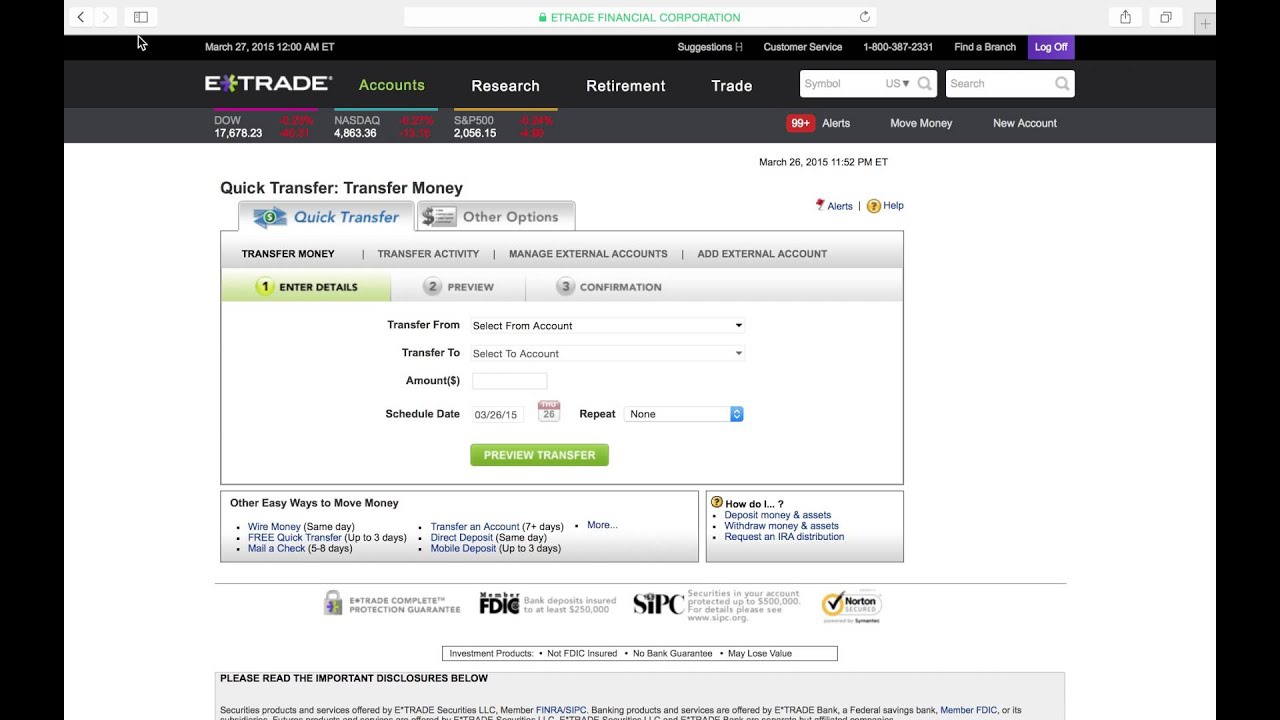Image resolution: width=1280 pixels, height=720 pixels.
Task: Open the schedule date calendar icon
Action: click(x=549, y=411)
